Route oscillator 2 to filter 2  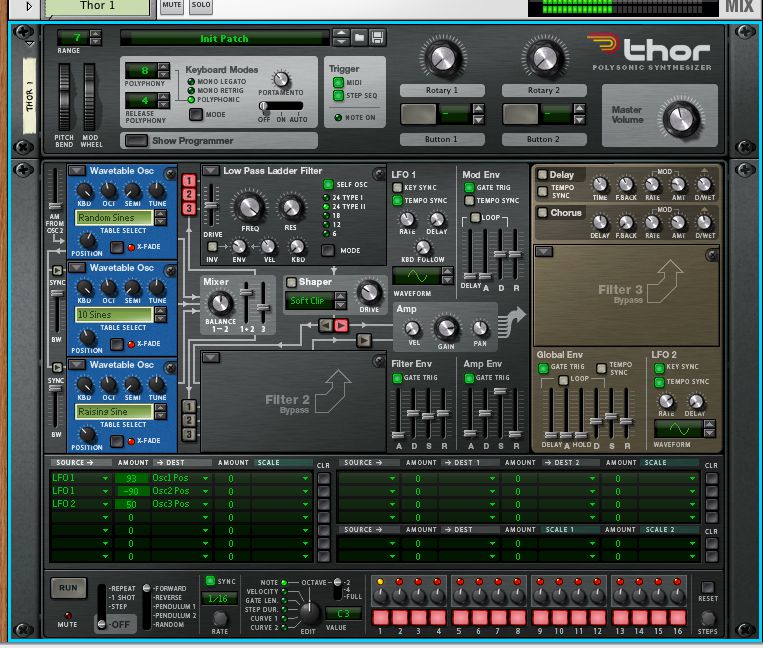pyautogui.click(x=189, y=420)
